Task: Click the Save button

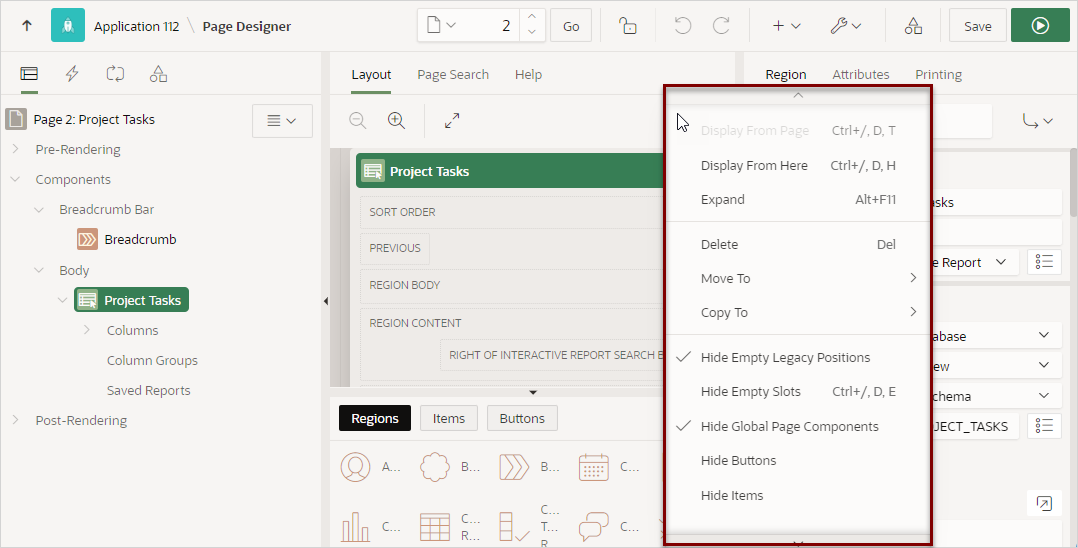Action: 978,26
